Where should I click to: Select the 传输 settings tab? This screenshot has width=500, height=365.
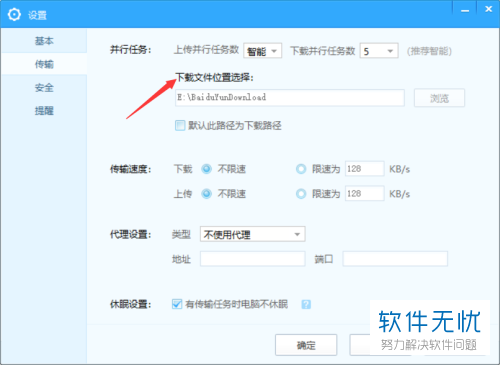pyautogui.click(x=44, y=64)
